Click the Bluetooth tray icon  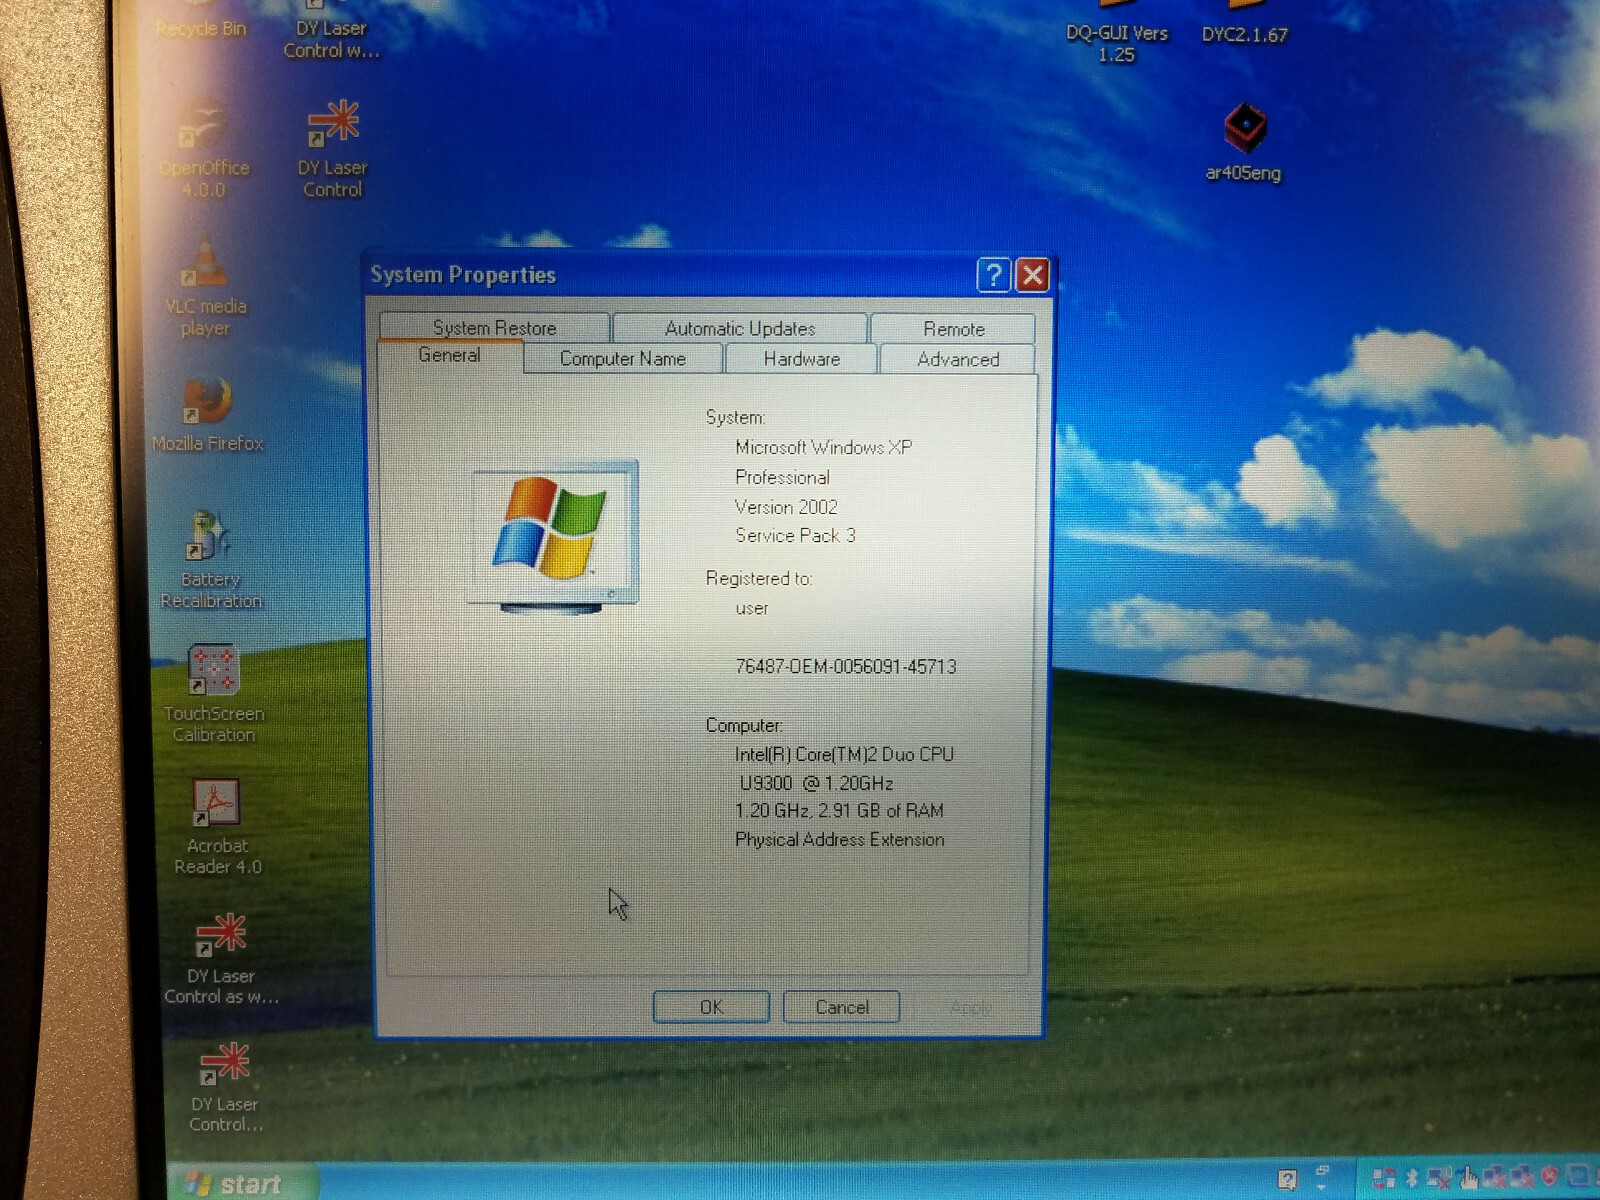(x=1412, y=1179)
